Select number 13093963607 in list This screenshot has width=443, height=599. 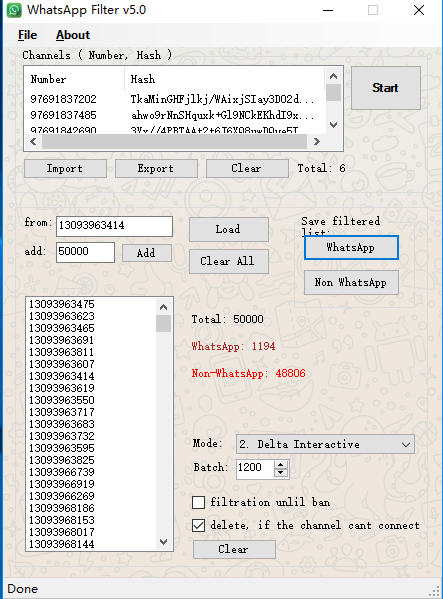pos(61,364)
